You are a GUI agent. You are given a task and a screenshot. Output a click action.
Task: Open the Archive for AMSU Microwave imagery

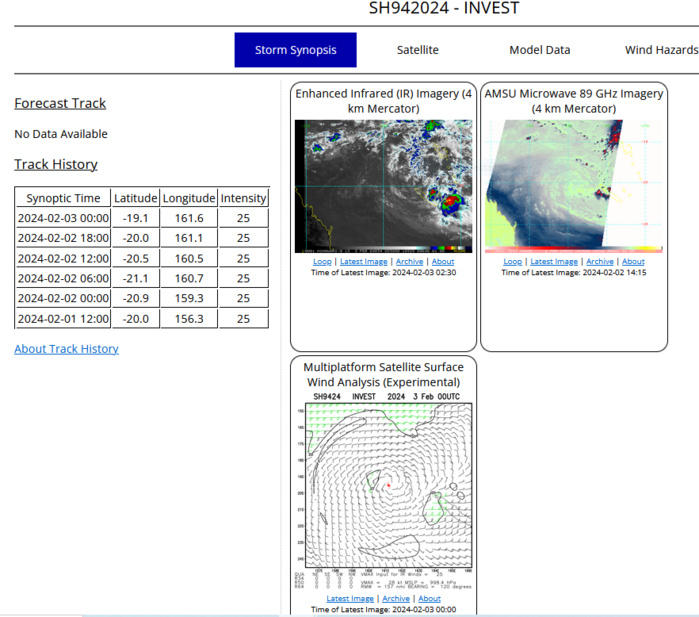[x=600, y=262]
